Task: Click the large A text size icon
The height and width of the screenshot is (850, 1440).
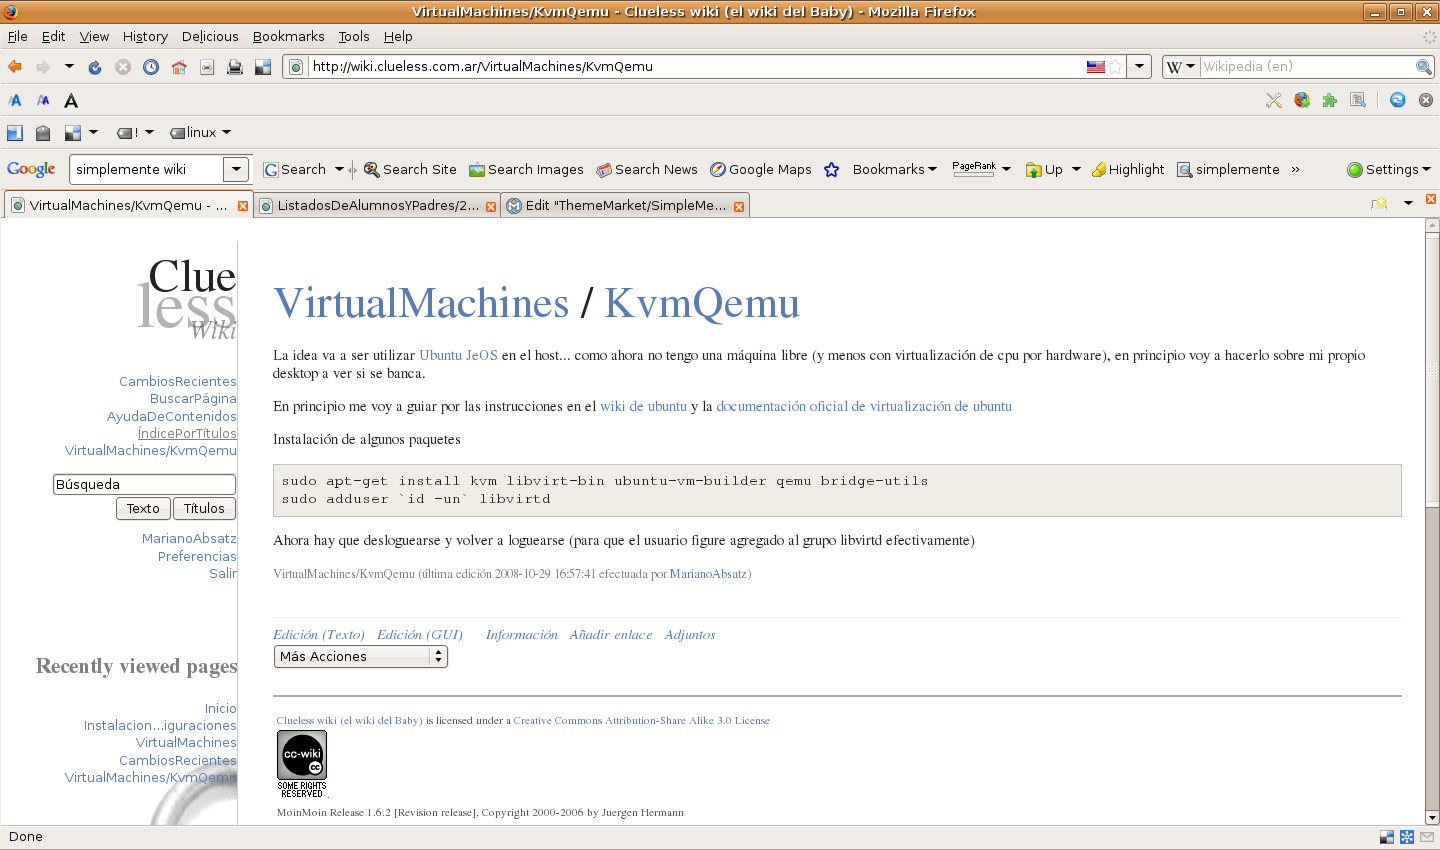Action: click(x=71, y=100)
